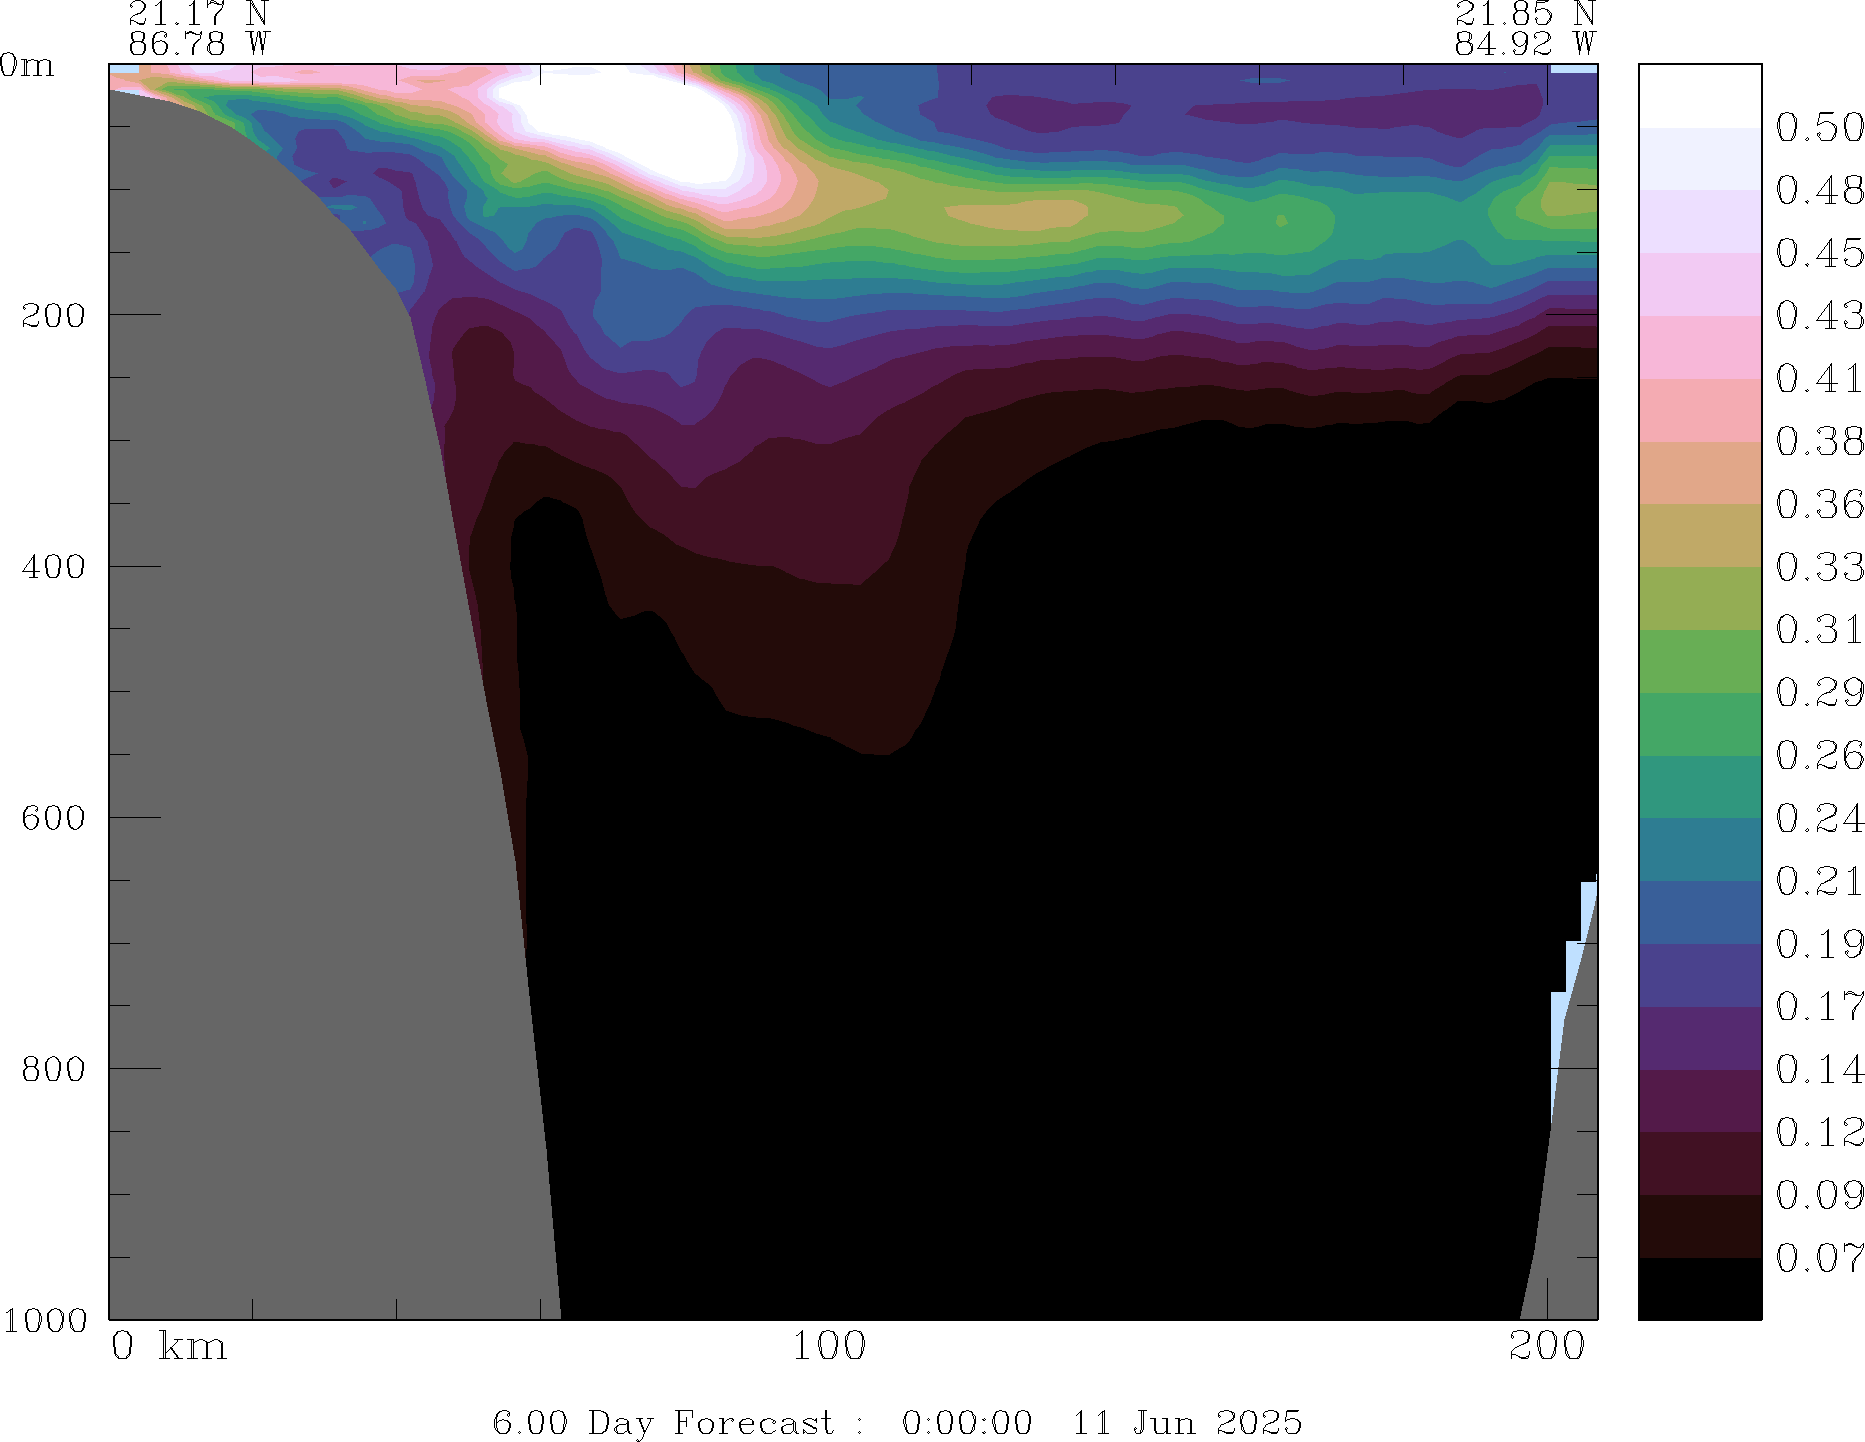
Task: Click the 200 depth axis label
Action: point(53,315)
